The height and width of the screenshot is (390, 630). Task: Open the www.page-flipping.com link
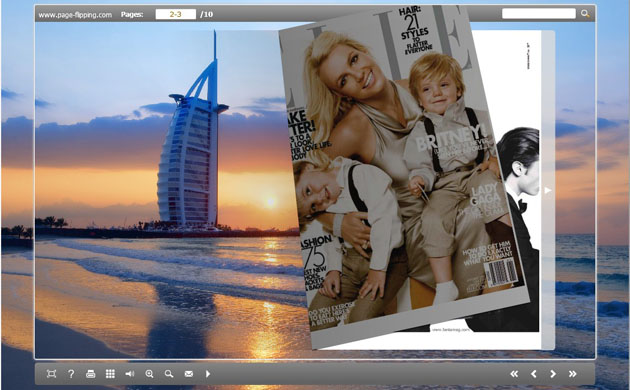point(75,15)
